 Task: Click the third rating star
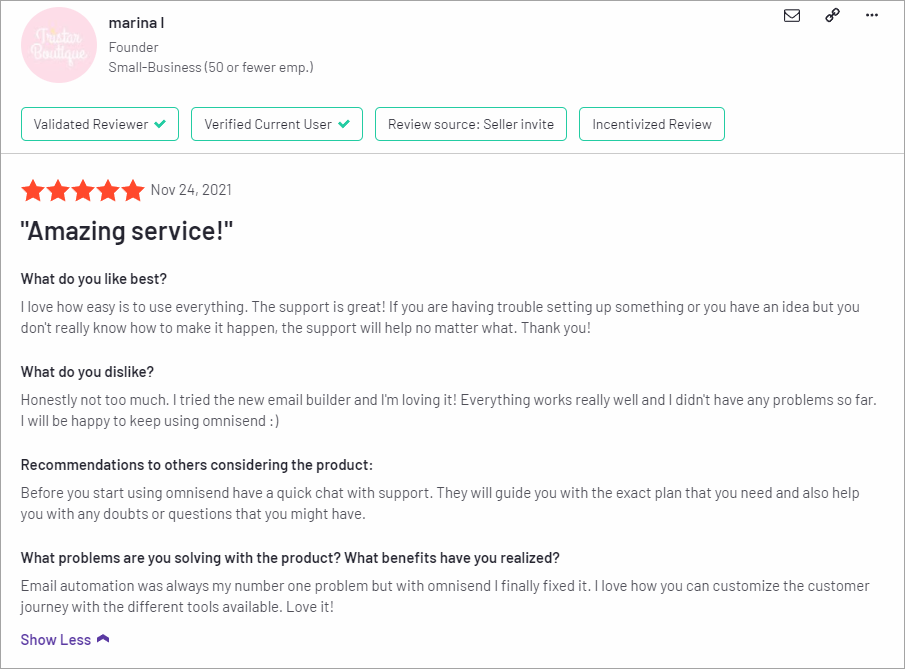point(83,190)
